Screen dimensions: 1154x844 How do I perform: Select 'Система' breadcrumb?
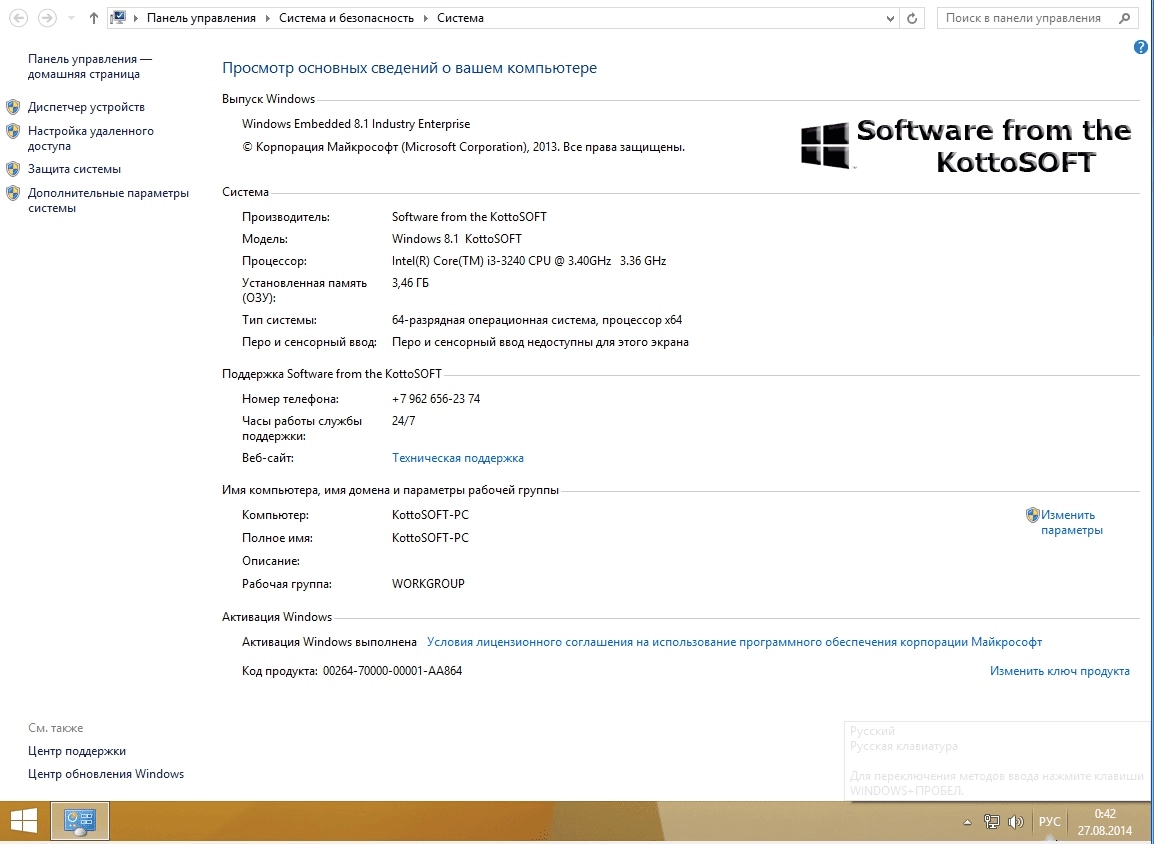coord(460,18)
